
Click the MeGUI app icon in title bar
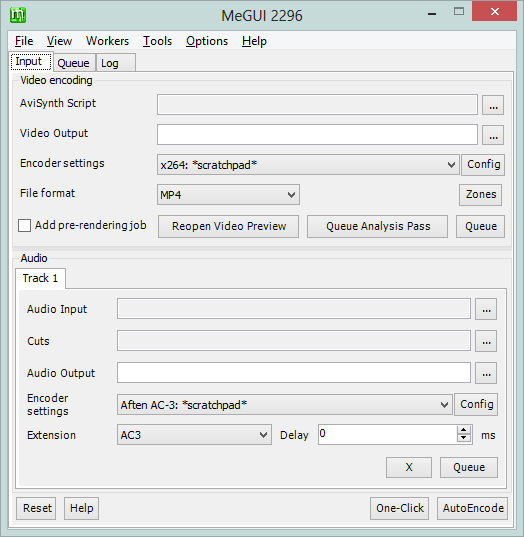click(18, 15)
